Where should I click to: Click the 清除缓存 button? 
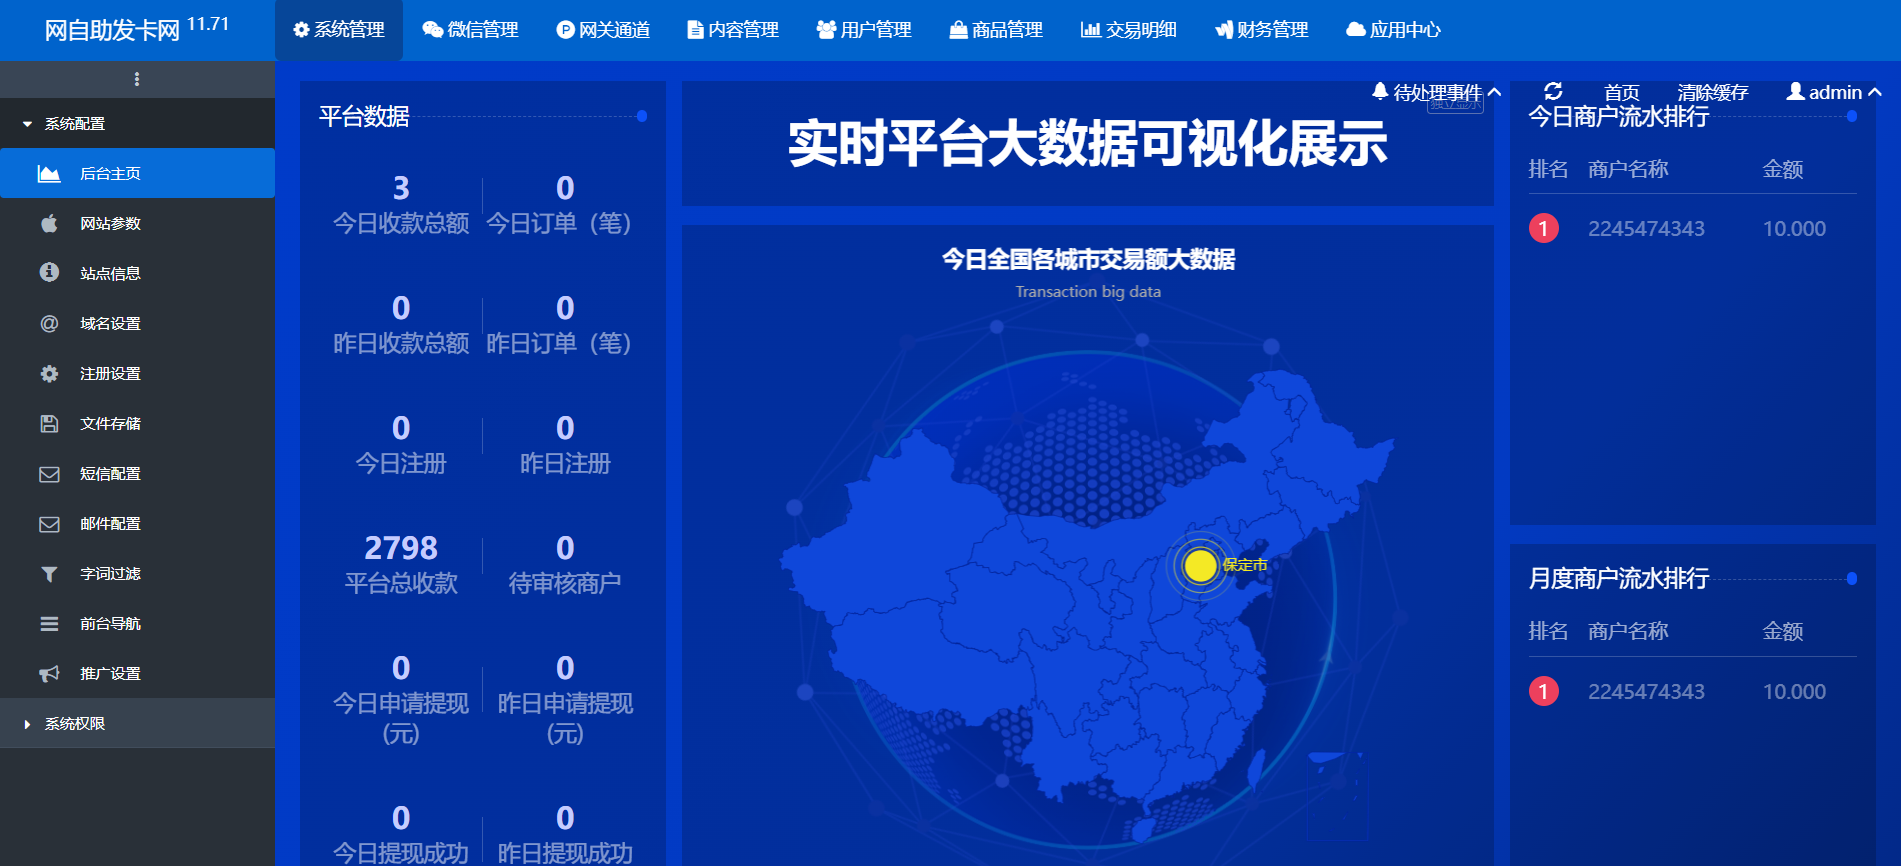(x=1712, y=92)
